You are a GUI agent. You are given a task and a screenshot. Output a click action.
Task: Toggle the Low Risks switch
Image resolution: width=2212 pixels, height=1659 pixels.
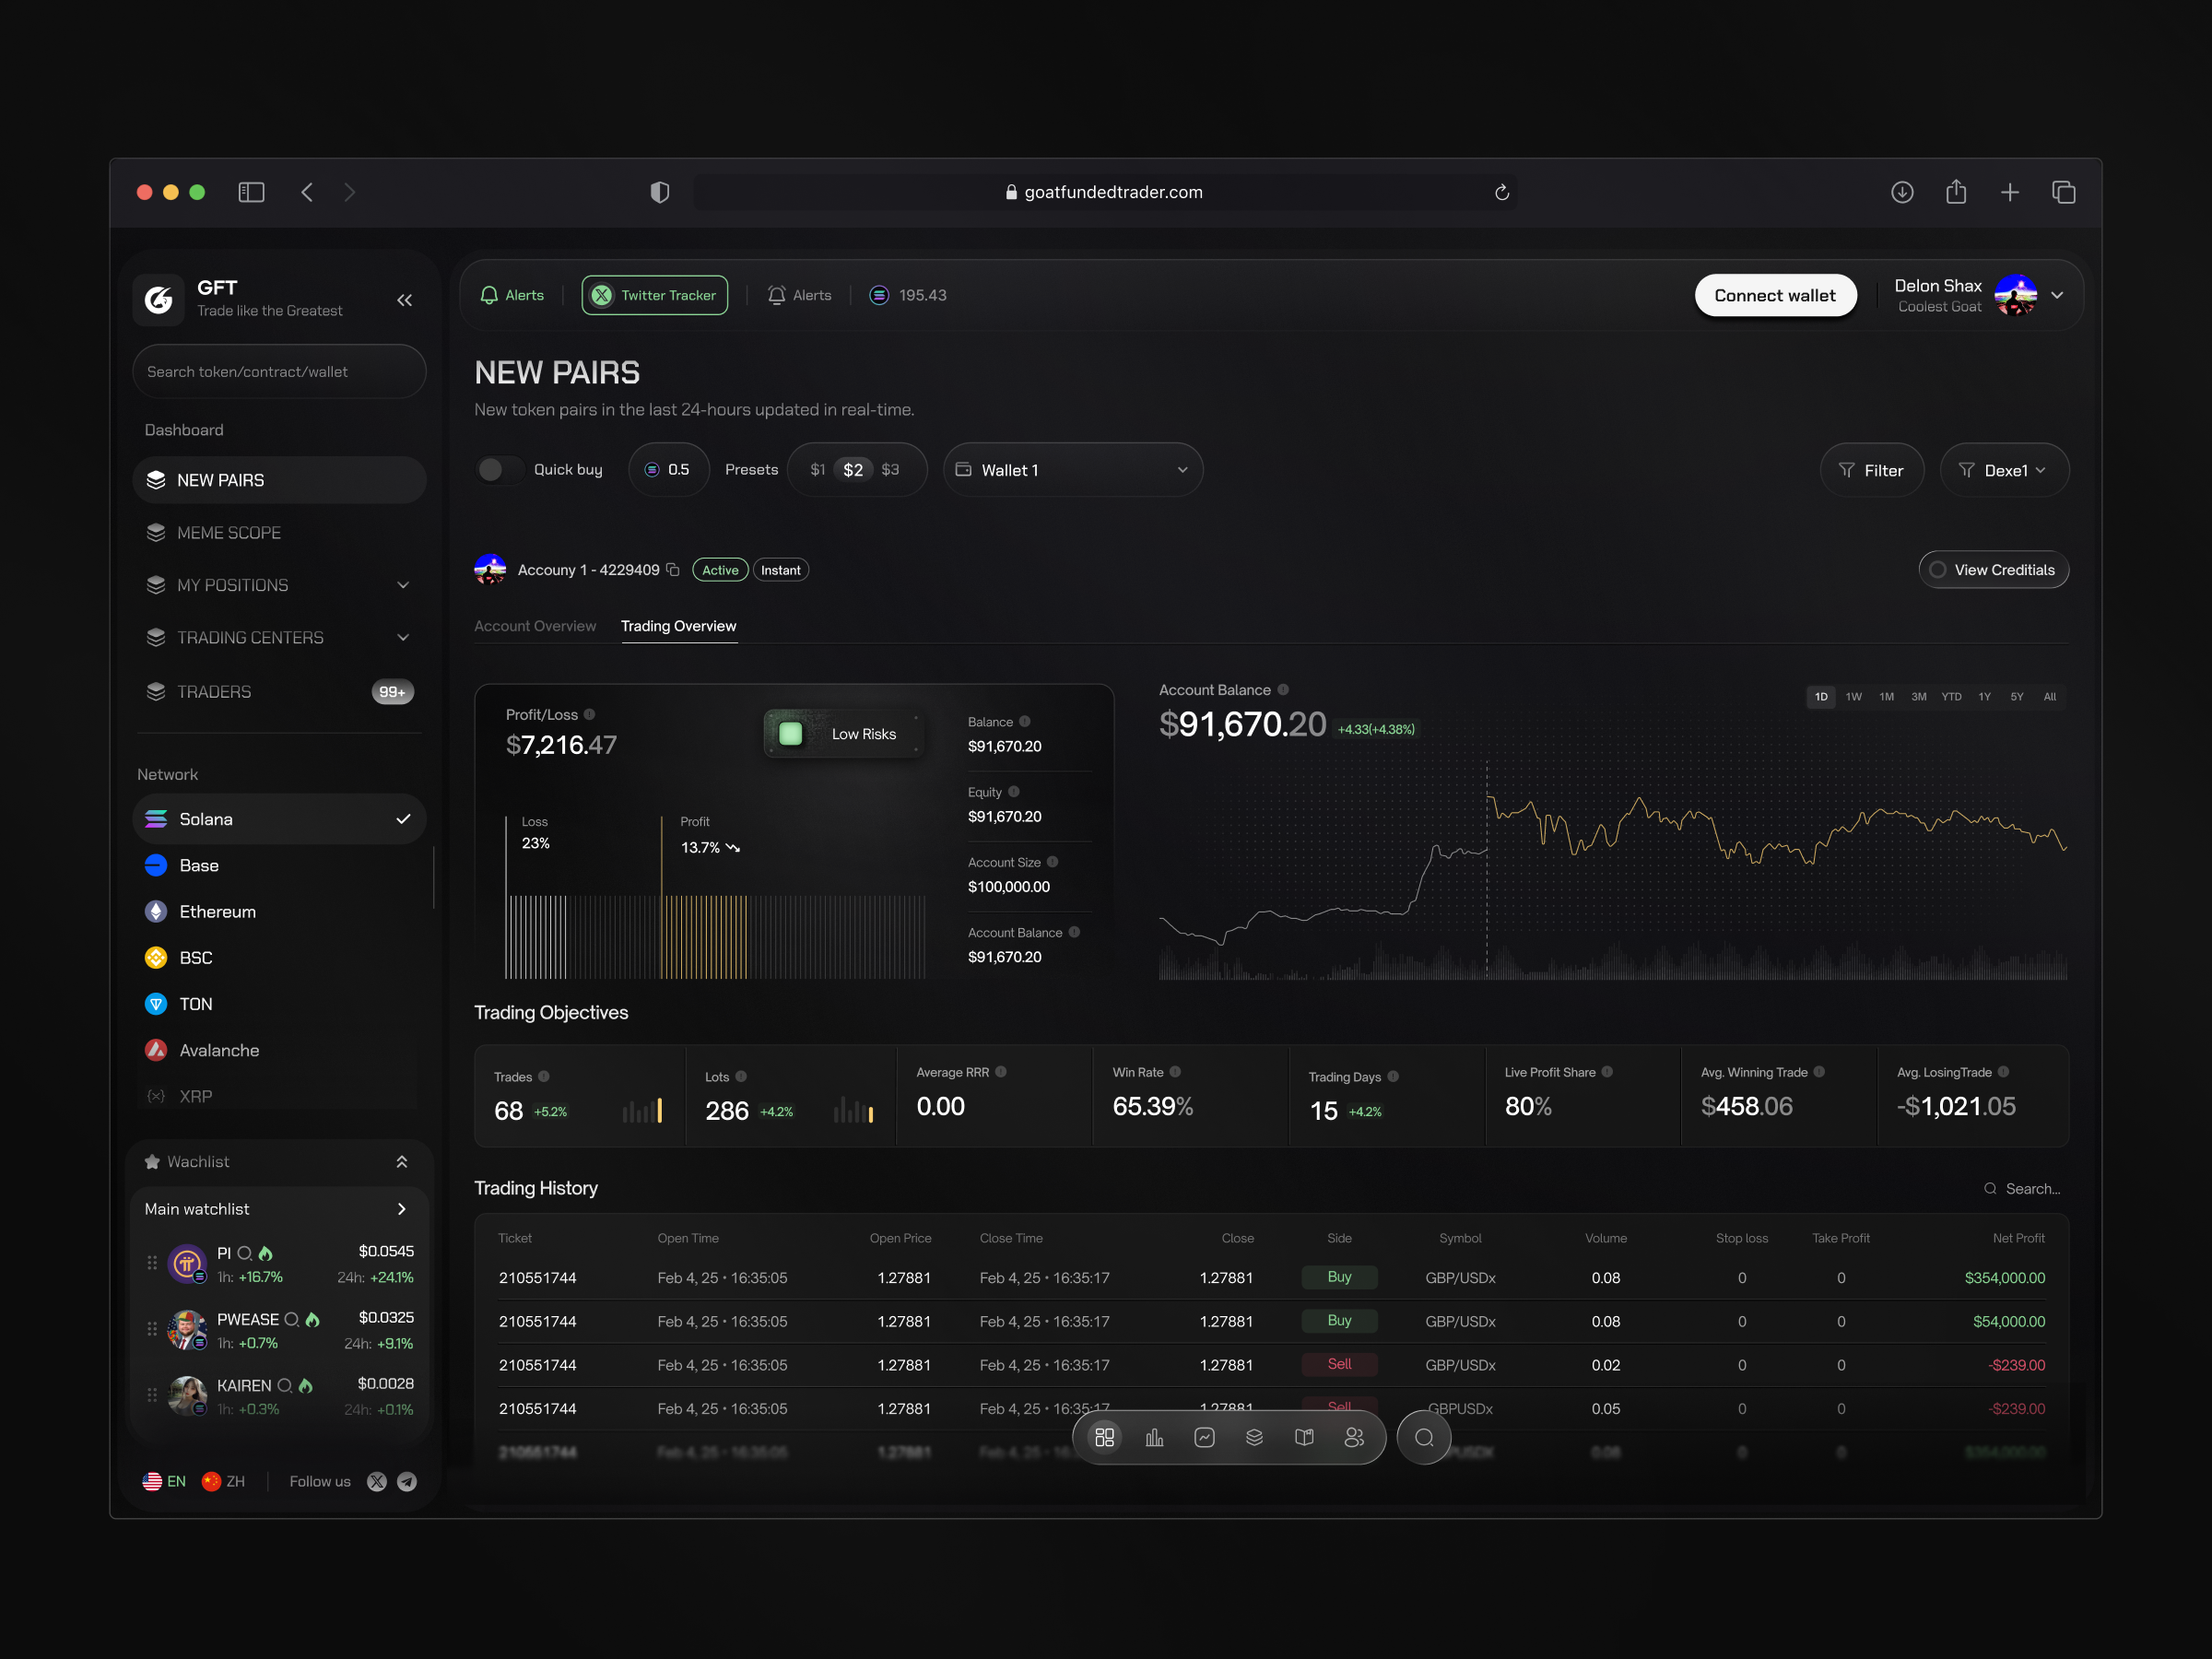(791, 733)
